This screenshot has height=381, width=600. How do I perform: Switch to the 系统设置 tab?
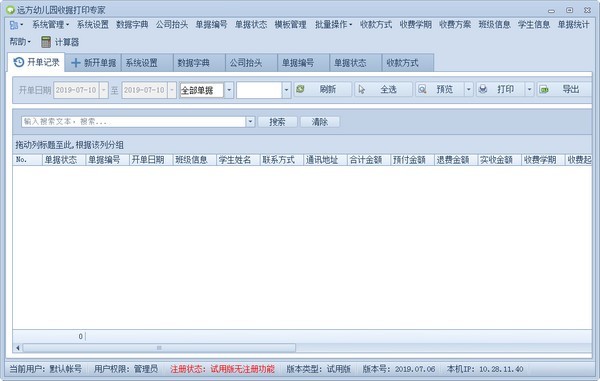pyautogui.click(x=147, y=63)
